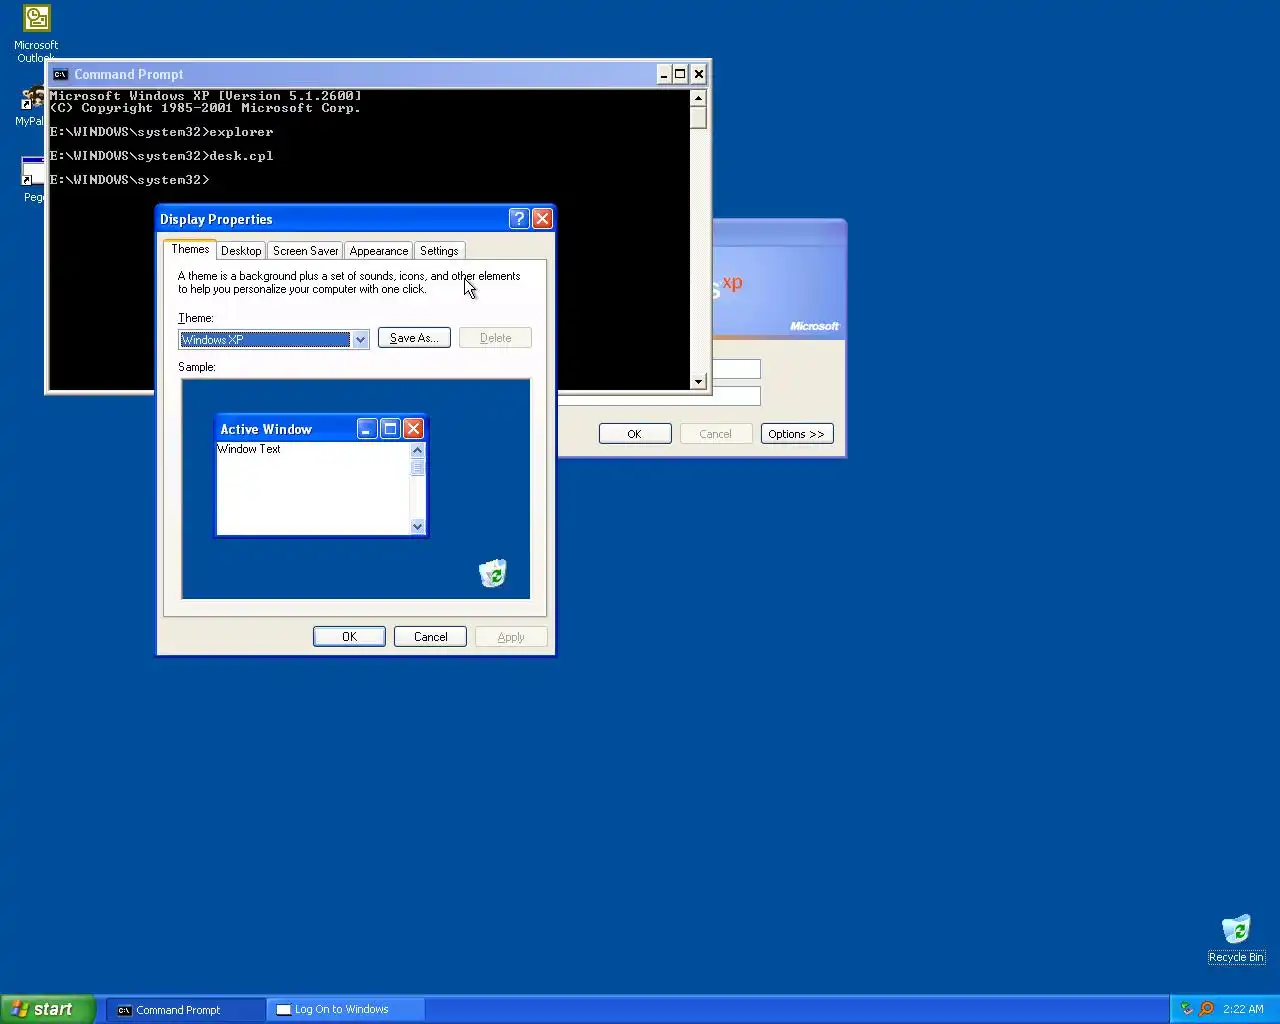
Task: Click OK in the Log On window
Action: point(635,434)
